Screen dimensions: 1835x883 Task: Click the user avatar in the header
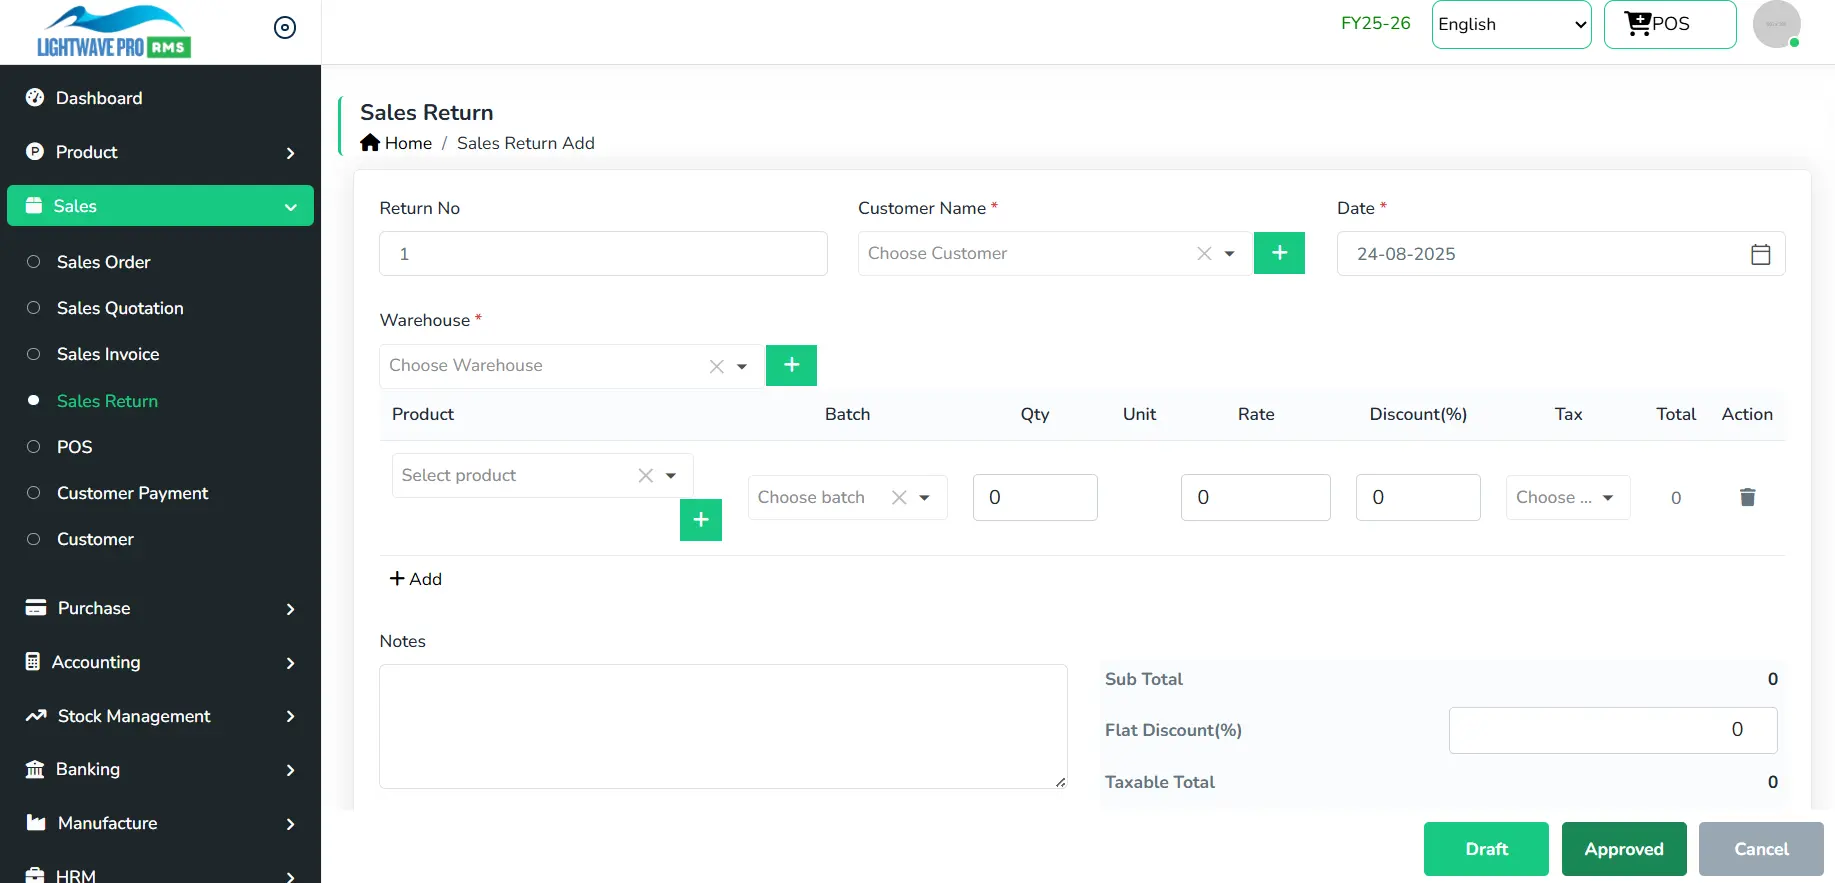coord(1776,24)
